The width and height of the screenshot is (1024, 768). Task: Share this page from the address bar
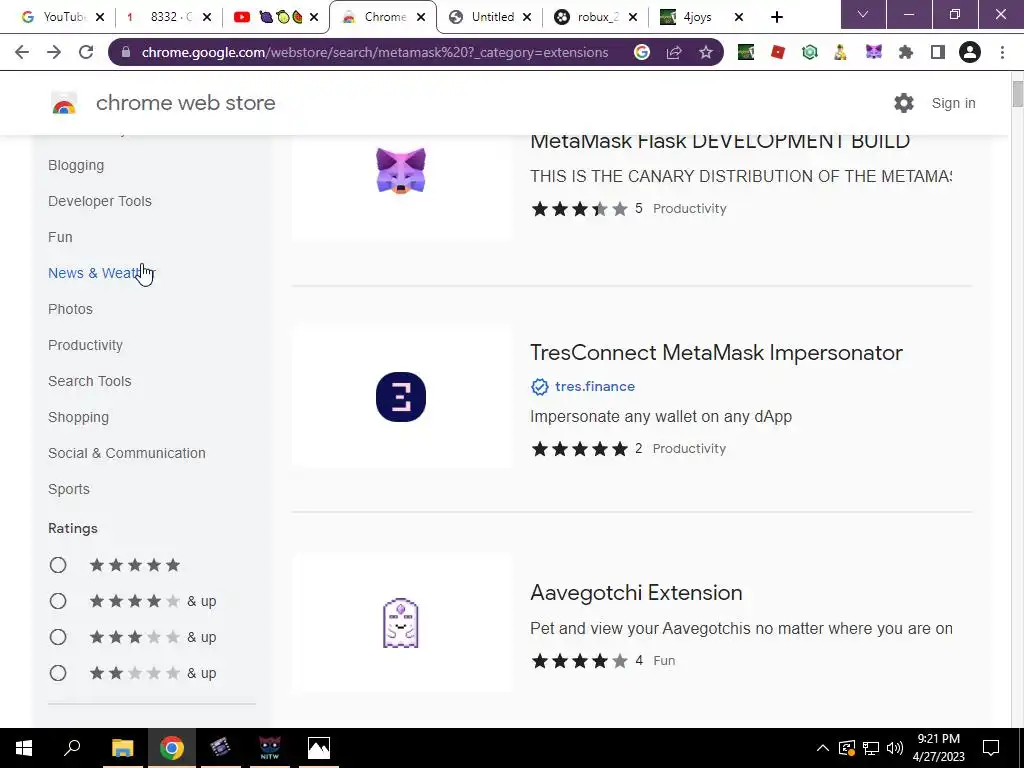pyautogui.click(x=673, y=52)
